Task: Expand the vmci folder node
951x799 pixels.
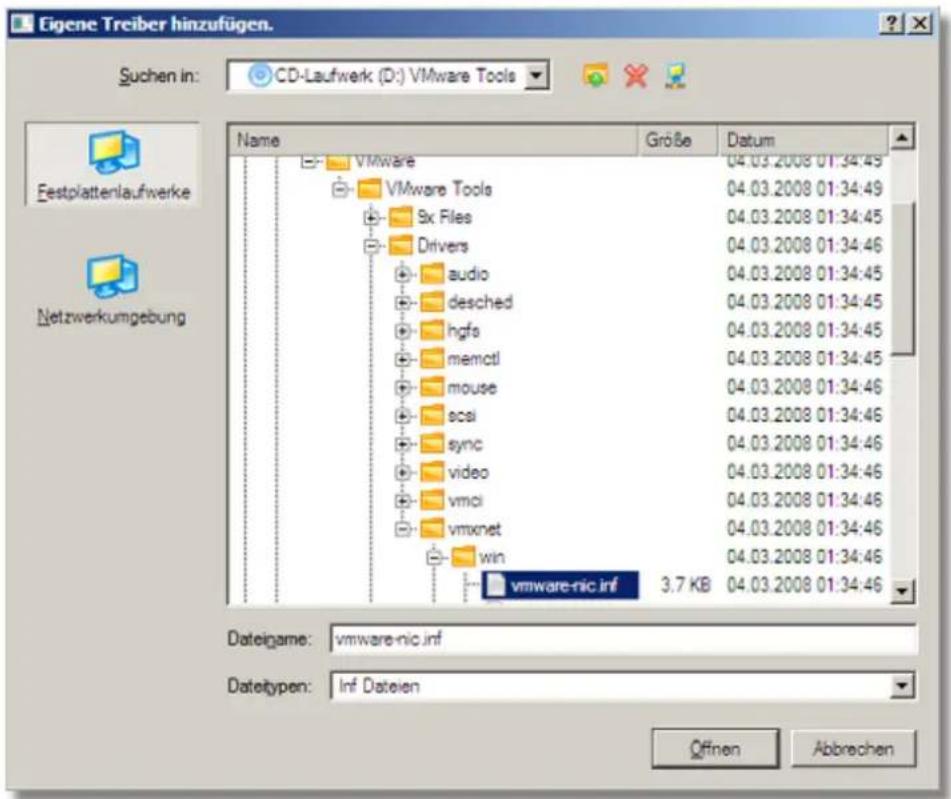Action: click(x=402, y=501)
